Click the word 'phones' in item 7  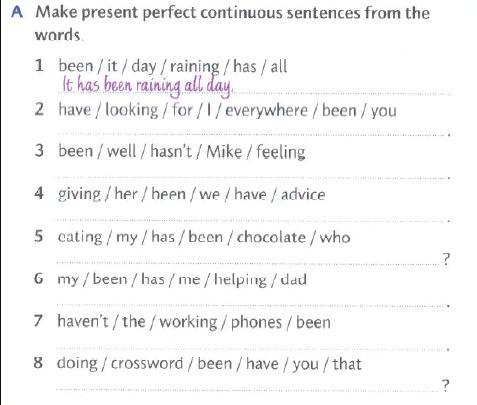coord(256,323)
